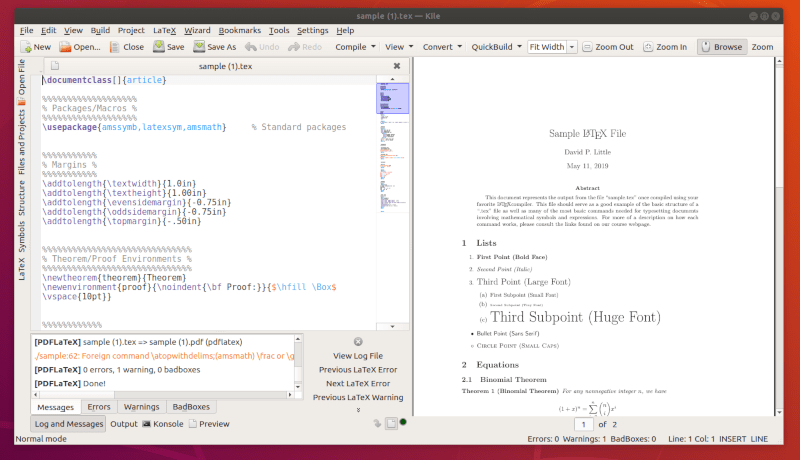Click the Preview tab icon

tap(193, 424)
